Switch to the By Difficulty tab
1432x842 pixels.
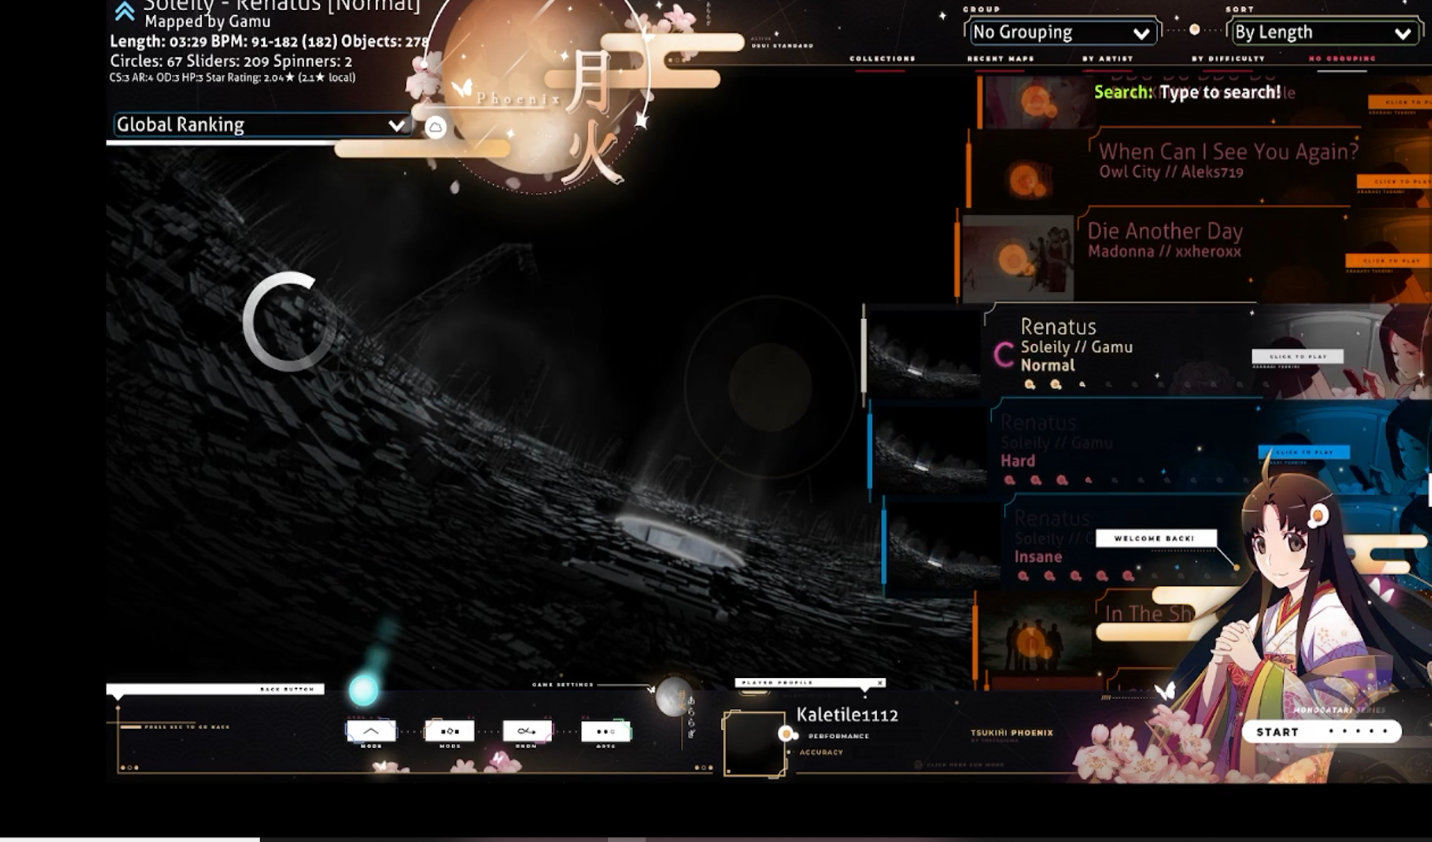coord(1228,59)
